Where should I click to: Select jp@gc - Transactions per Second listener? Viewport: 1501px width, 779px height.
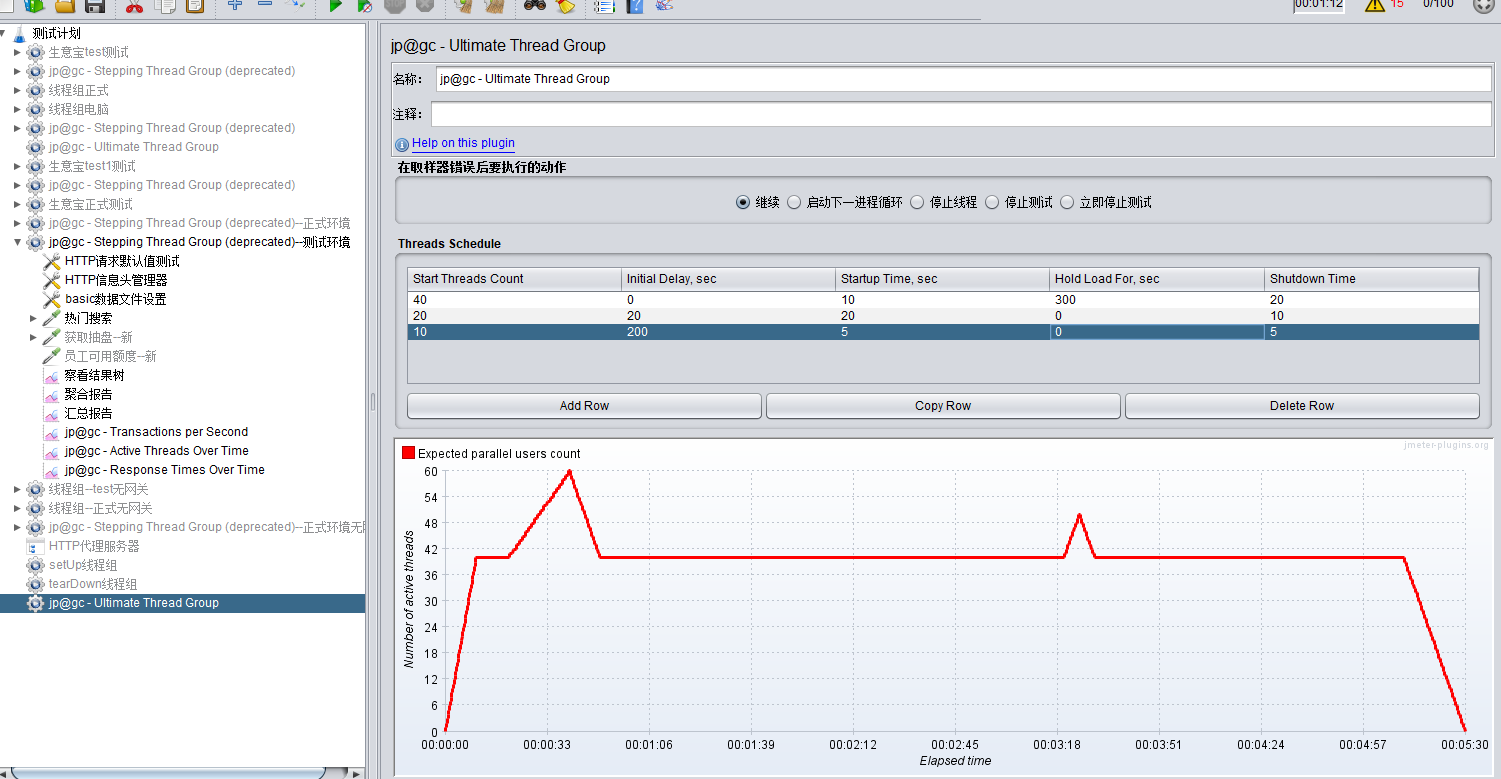(x=156, y=432)
